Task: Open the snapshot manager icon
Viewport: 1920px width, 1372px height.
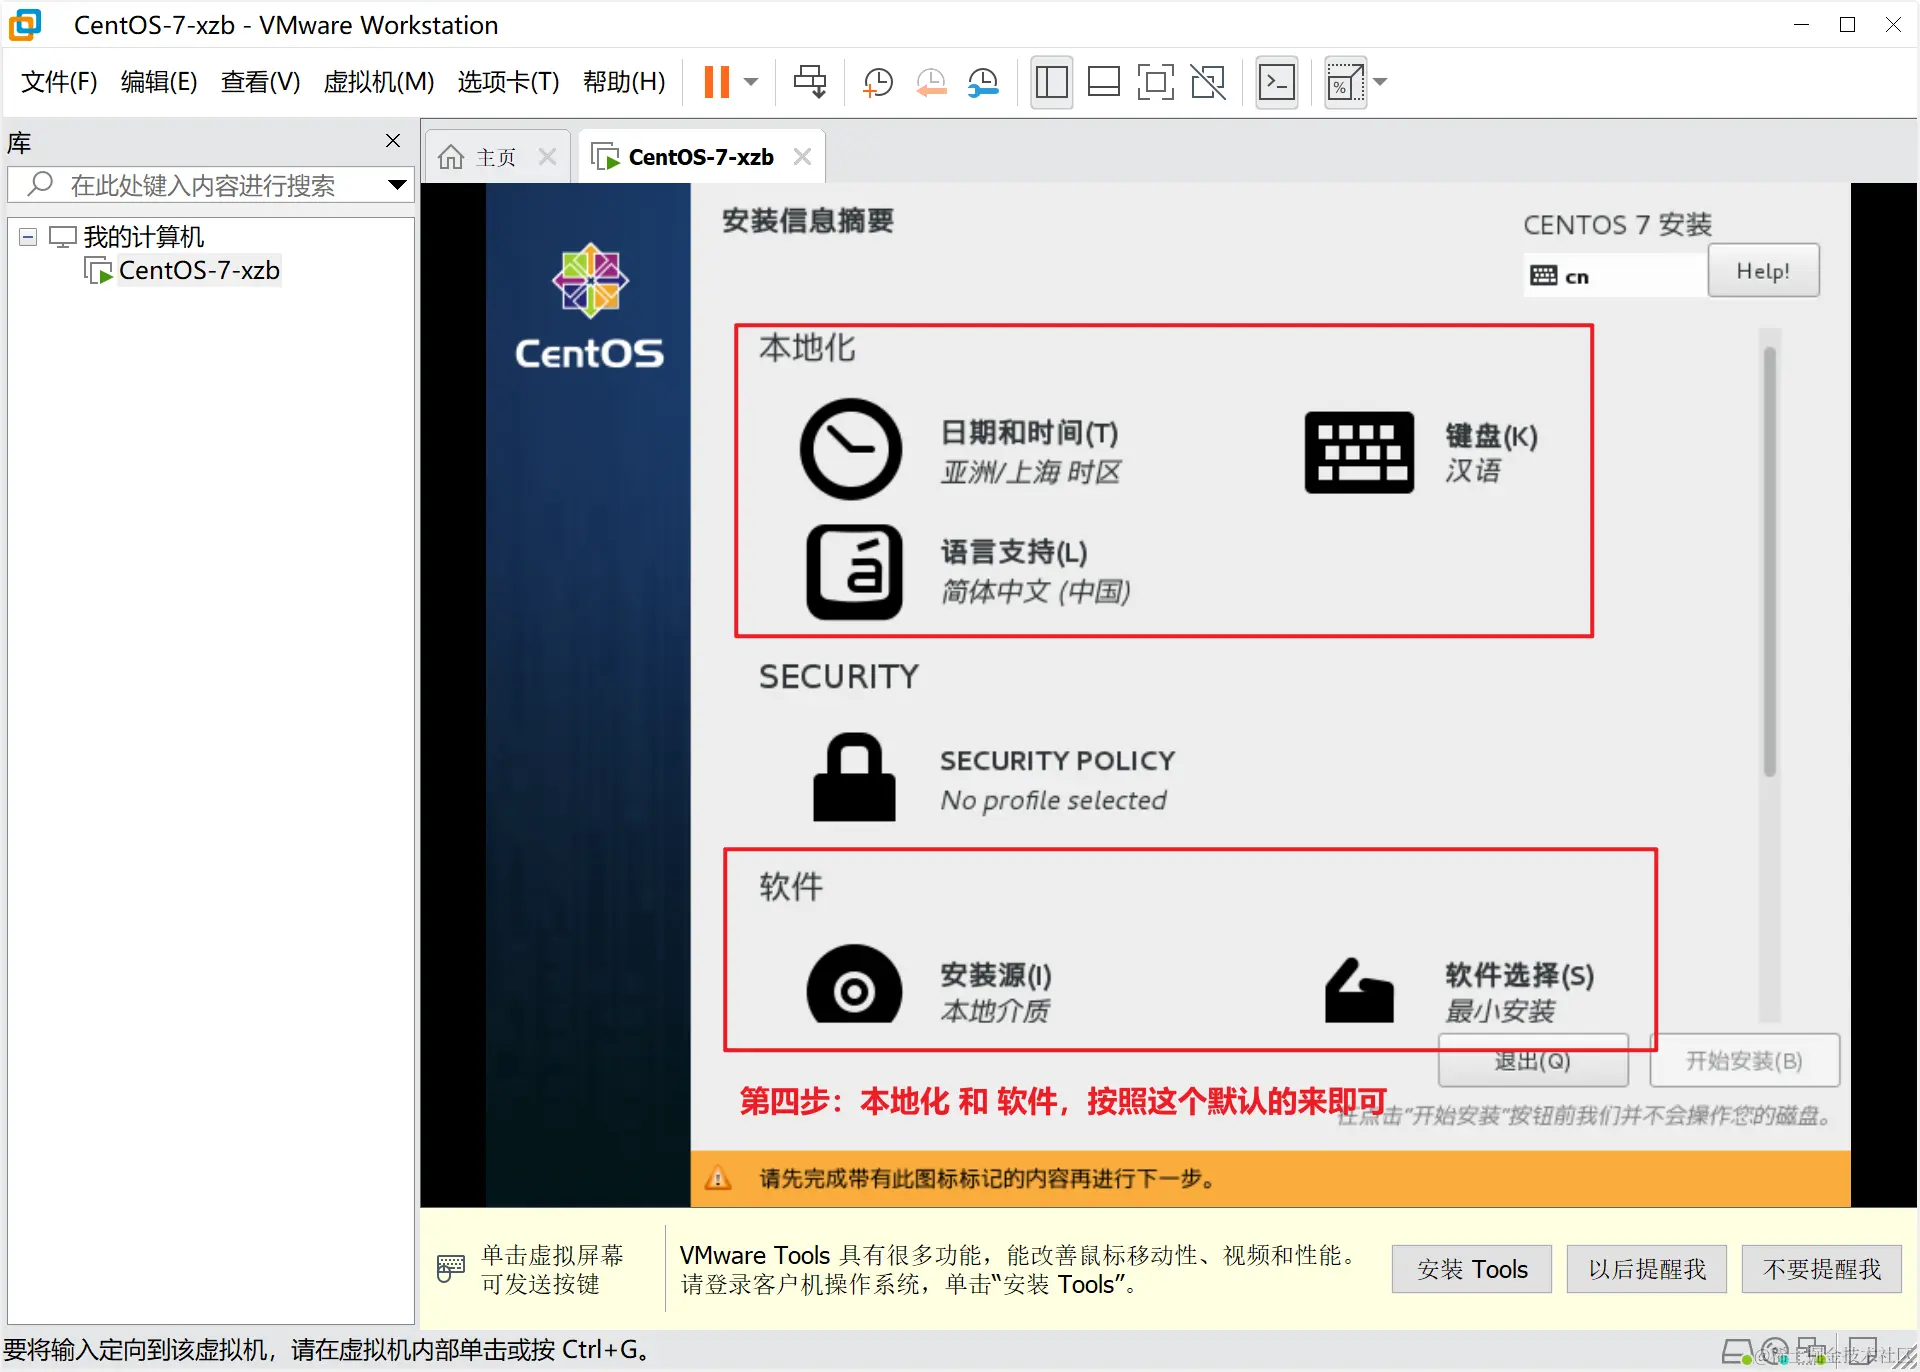Action: click(984, 82)
